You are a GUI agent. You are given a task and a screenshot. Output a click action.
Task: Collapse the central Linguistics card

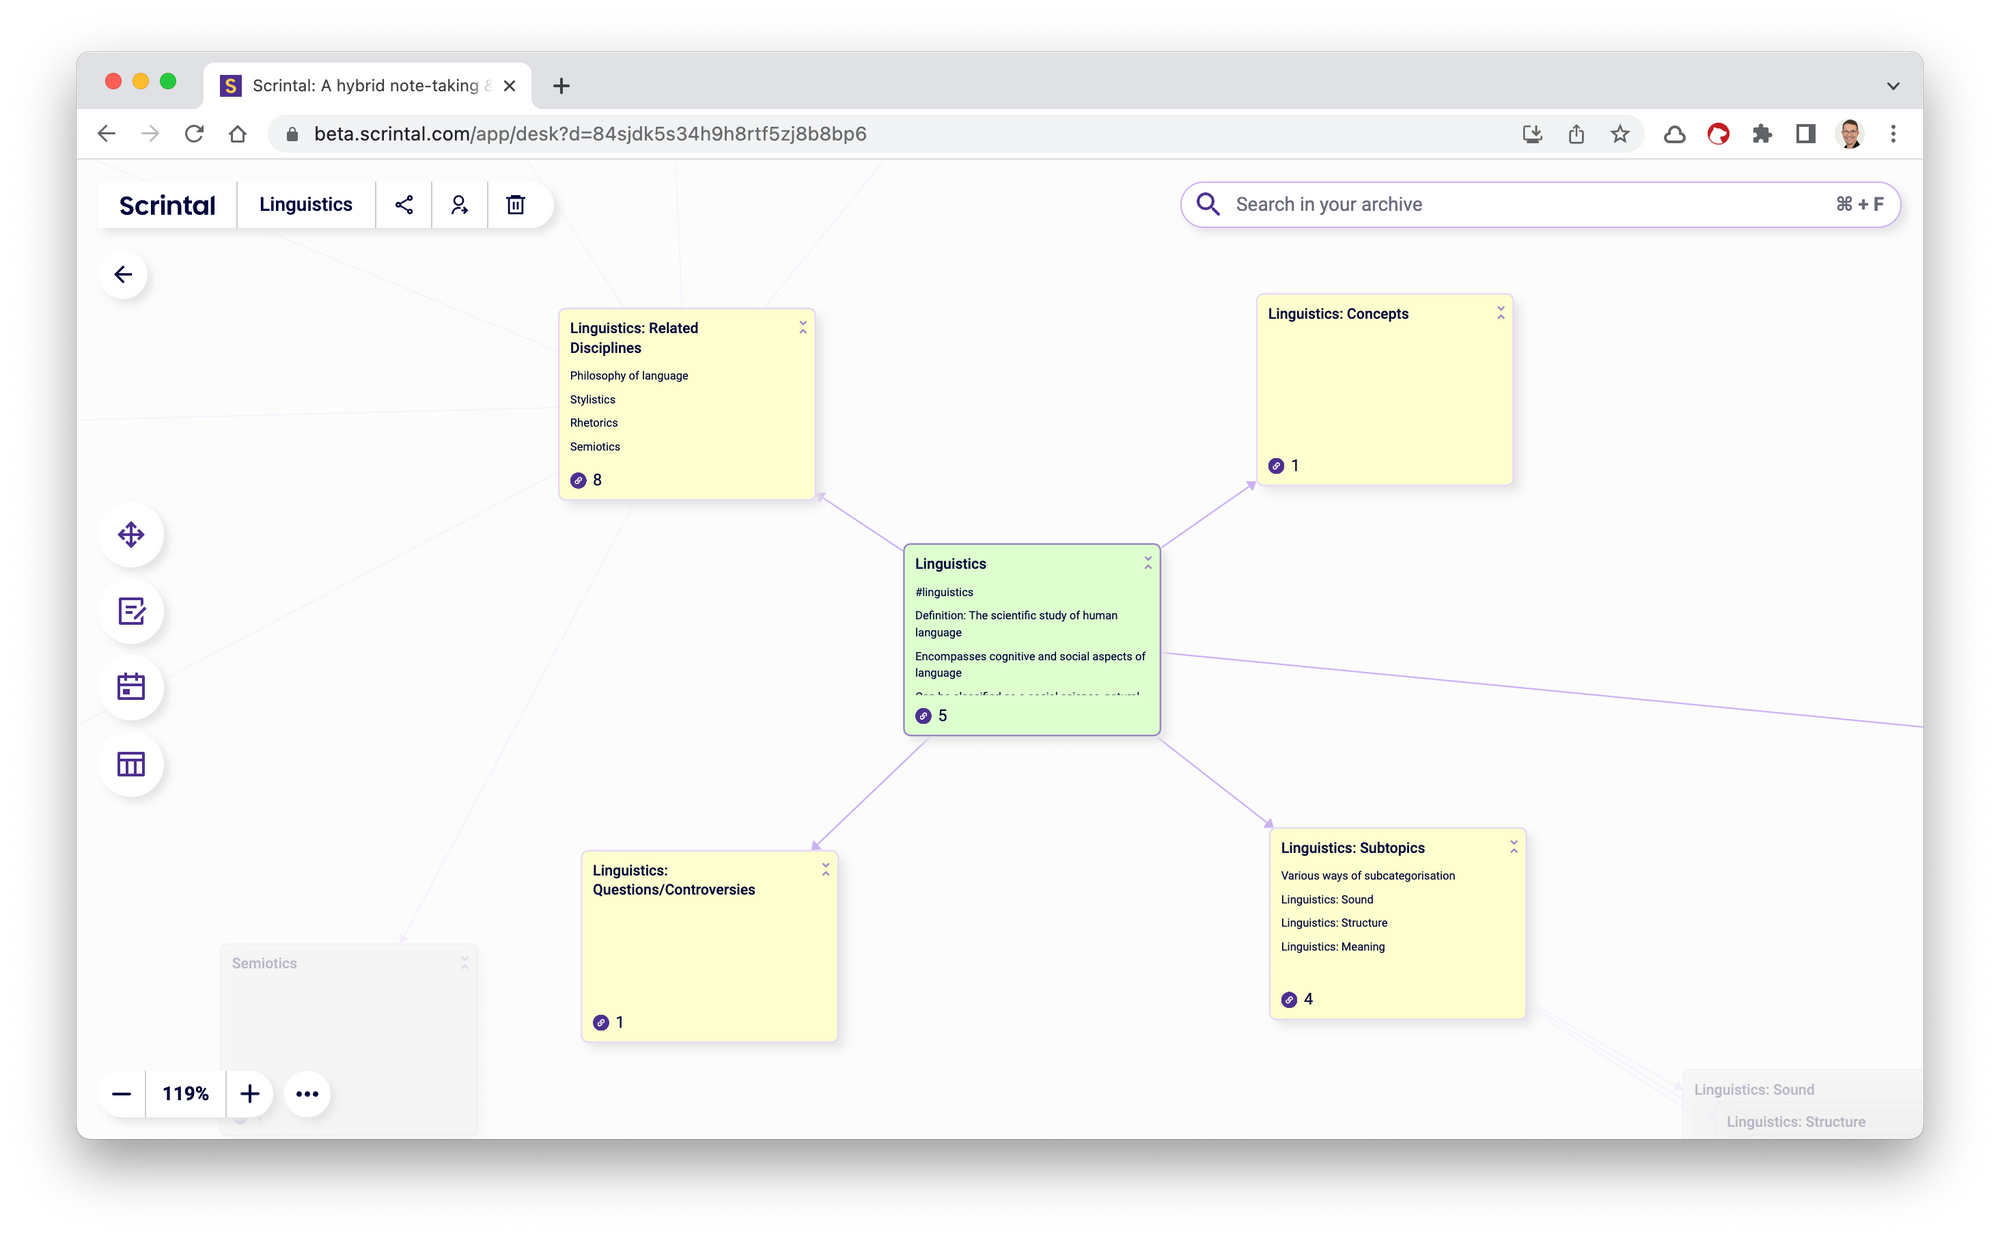click(1148, 564)
